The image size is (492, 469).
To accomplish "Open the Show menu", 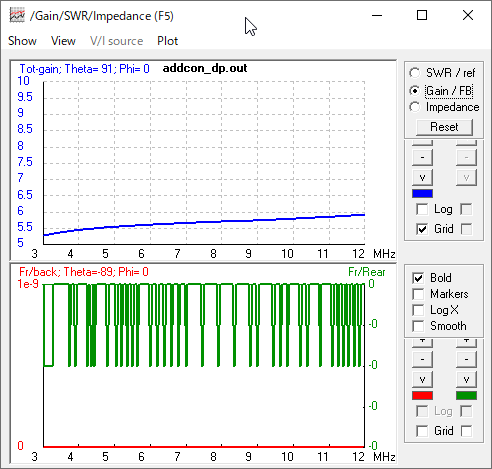I will pos(22,41).
